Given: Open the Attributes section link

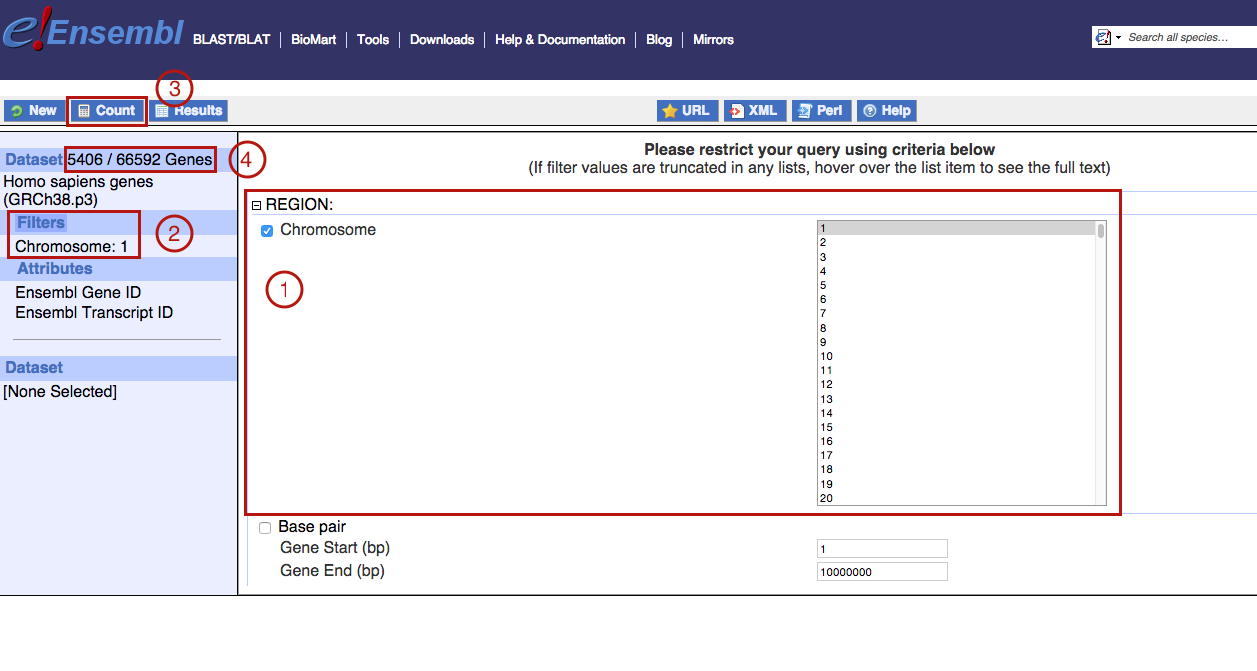Looking at the screenshot, I should click(x=55, y=269).
